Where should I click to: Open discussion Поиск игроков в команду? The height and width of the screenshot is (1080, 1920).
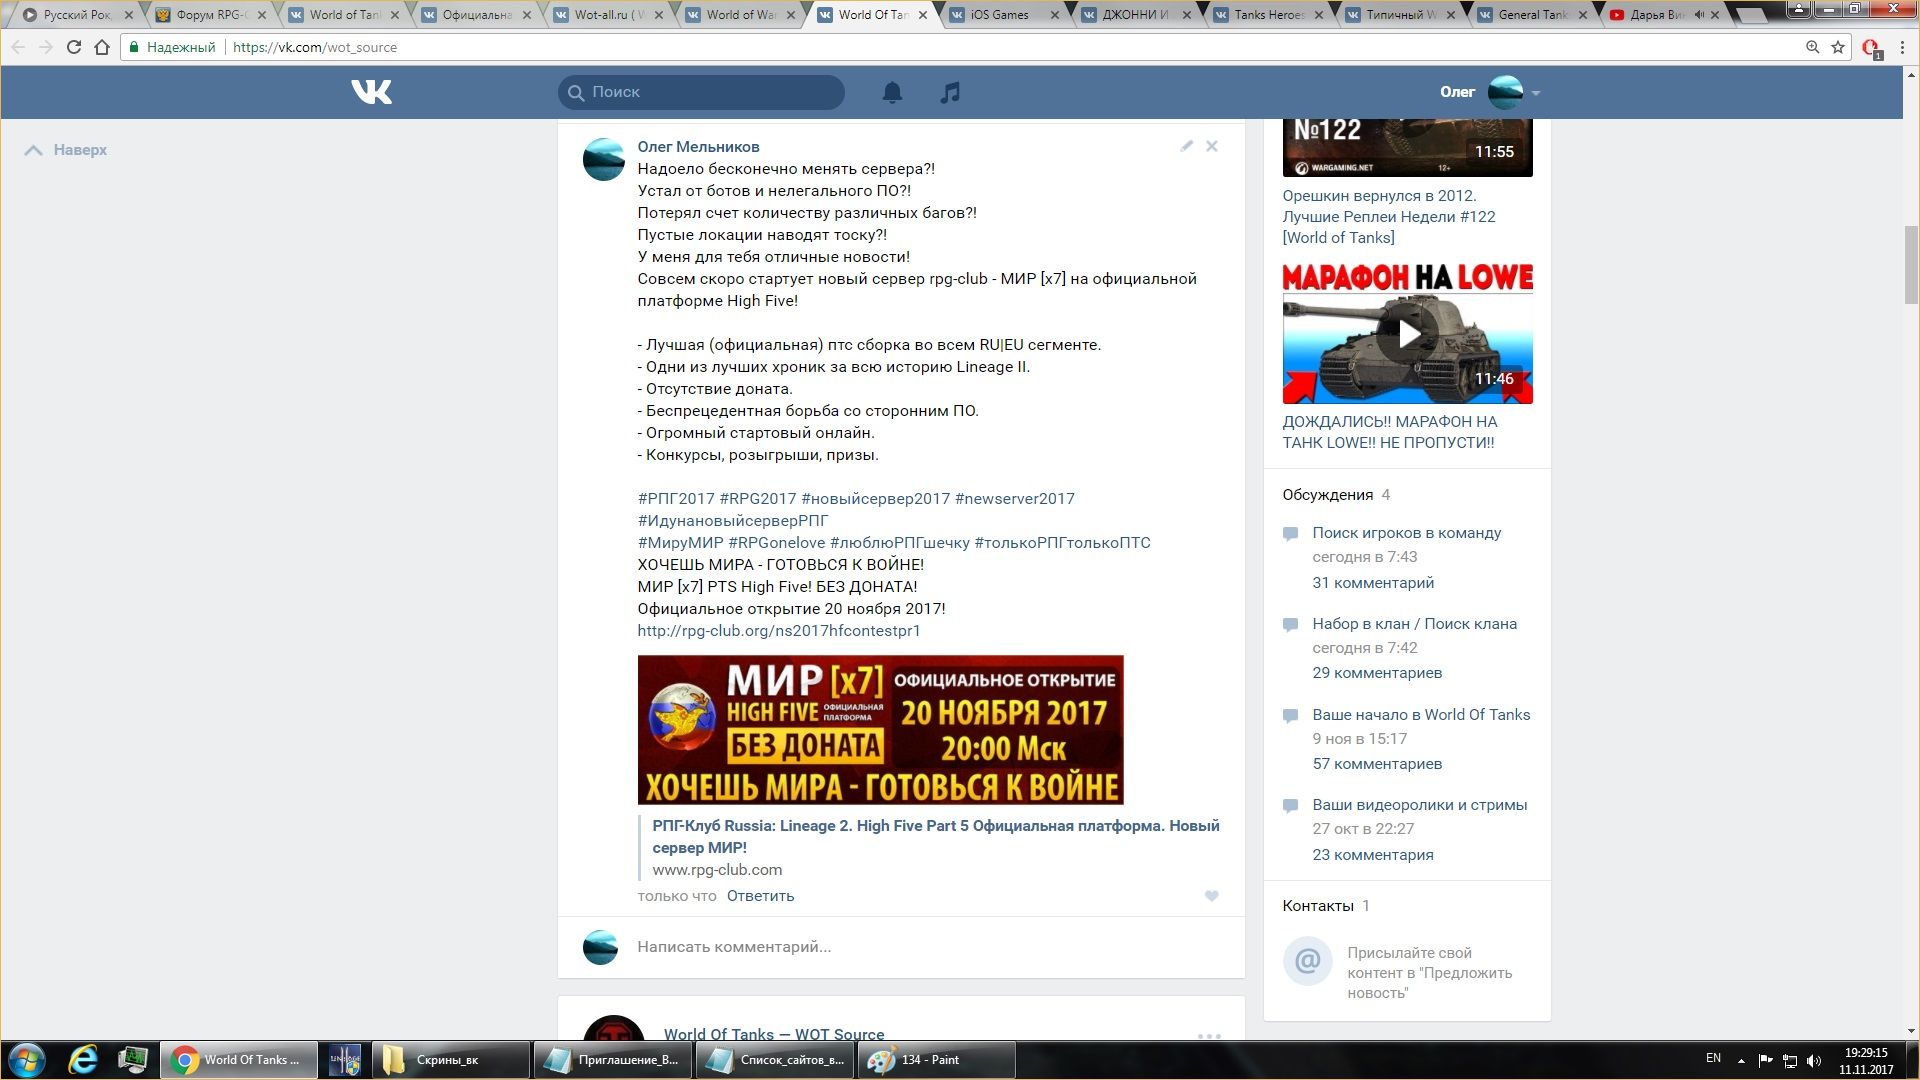click(1406, 533)
